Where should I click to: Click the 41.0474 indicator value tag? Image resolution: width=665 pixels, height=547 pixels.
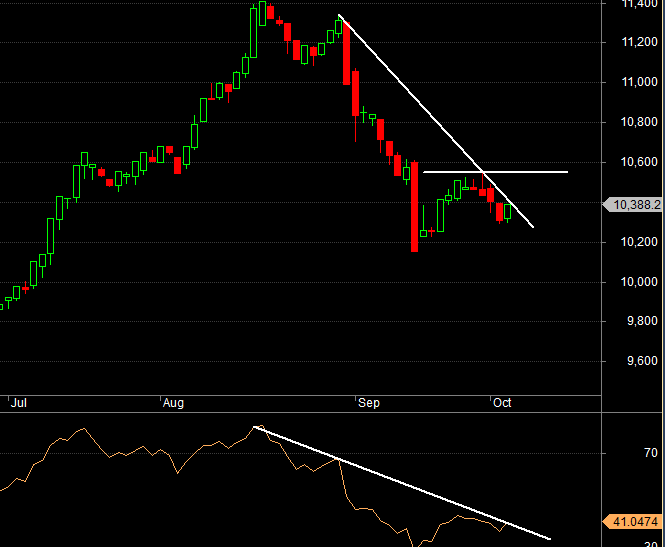coord(632,522)
